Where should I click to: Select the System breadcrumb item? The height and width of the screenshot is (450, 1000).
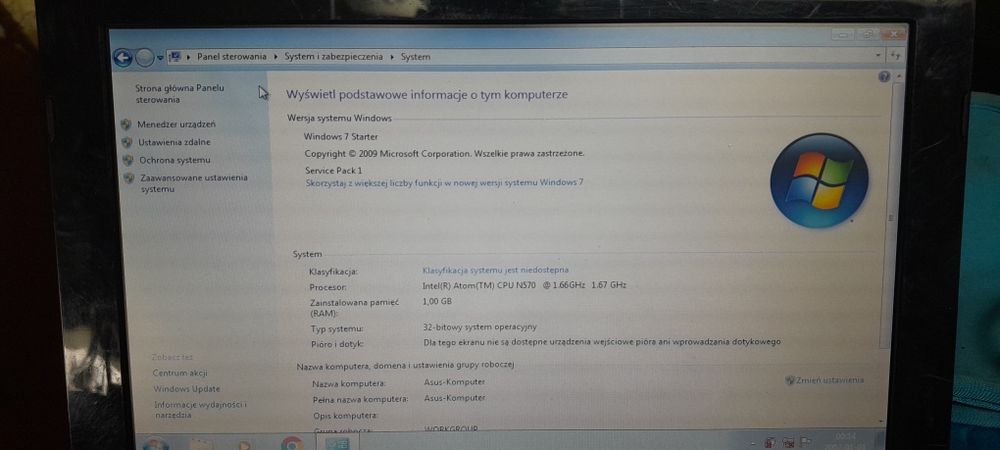click(x=415, y=57)
